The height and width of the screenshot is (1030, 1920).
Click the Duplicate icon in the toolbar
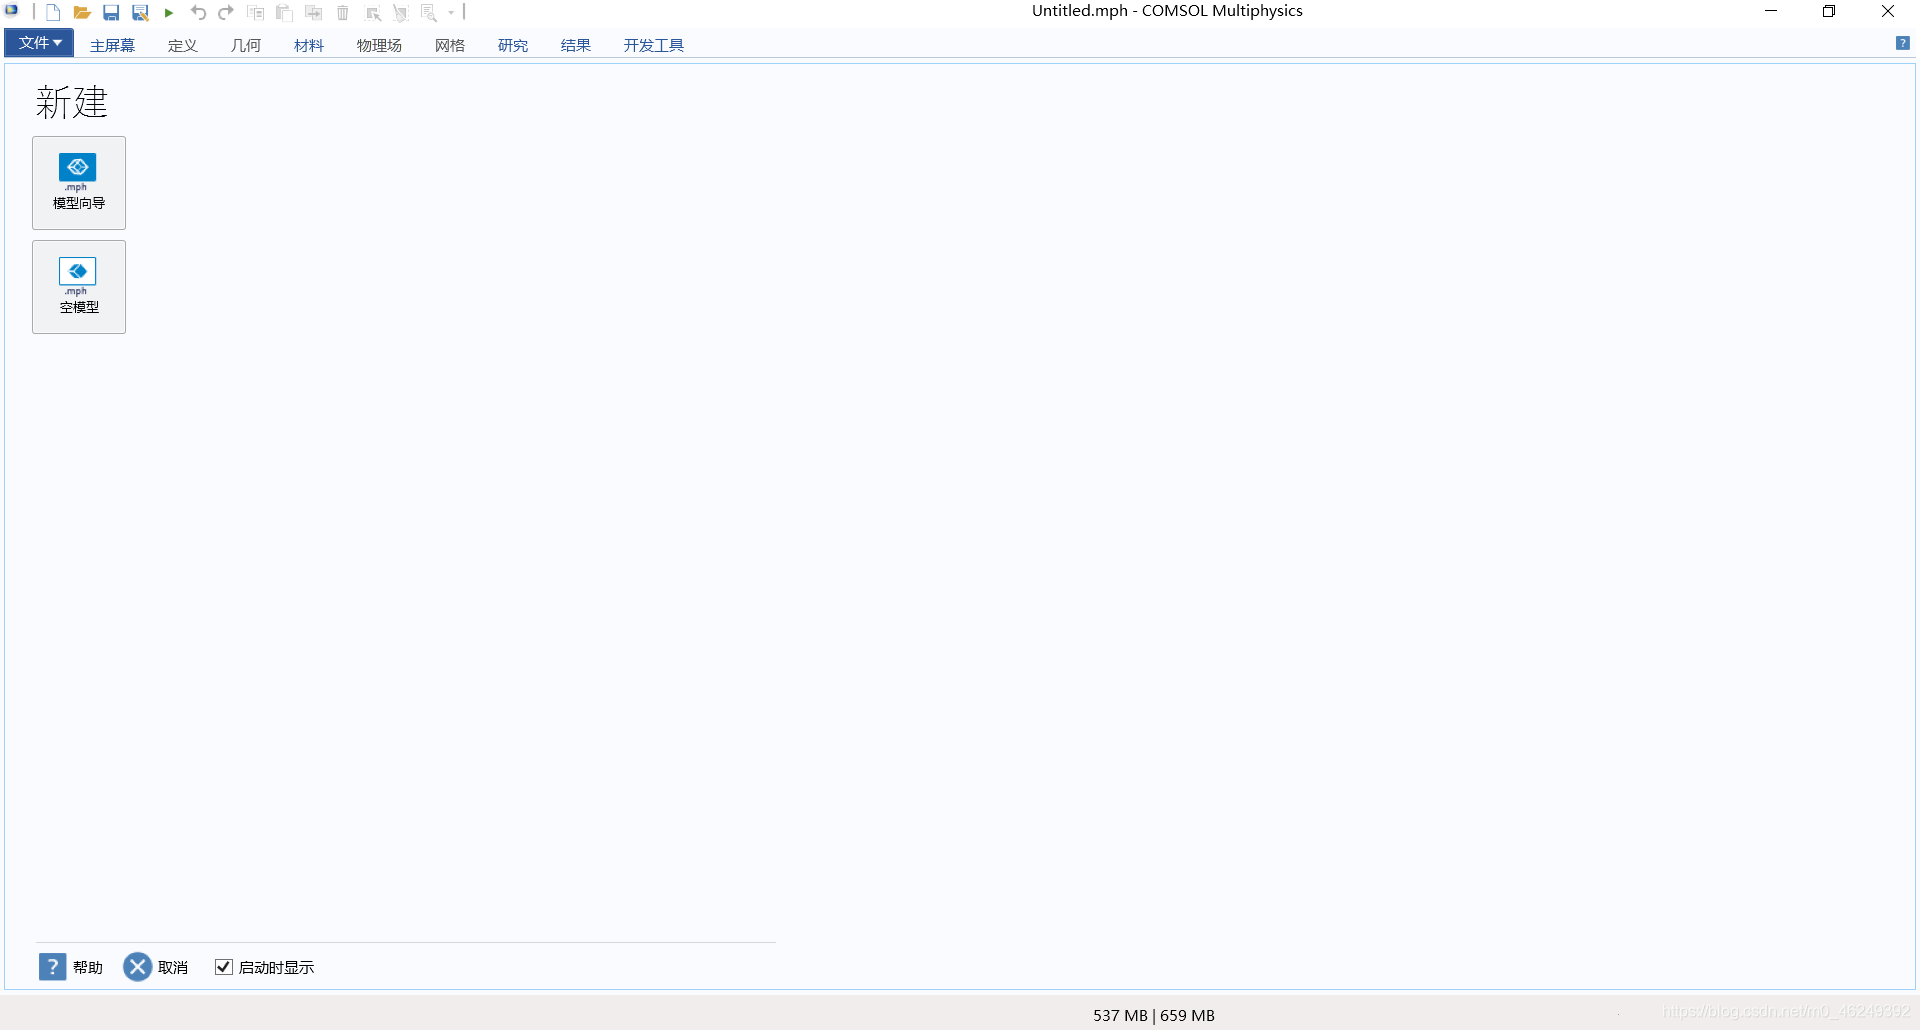pyautogui.click(x=313, y=12)
